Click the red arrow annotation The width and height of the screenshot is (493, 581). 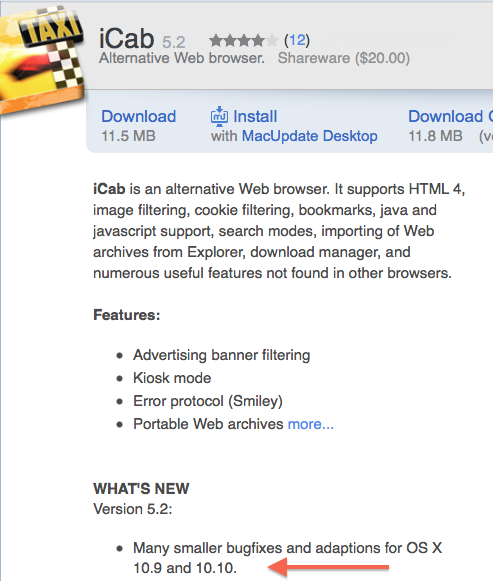(328, 567)
